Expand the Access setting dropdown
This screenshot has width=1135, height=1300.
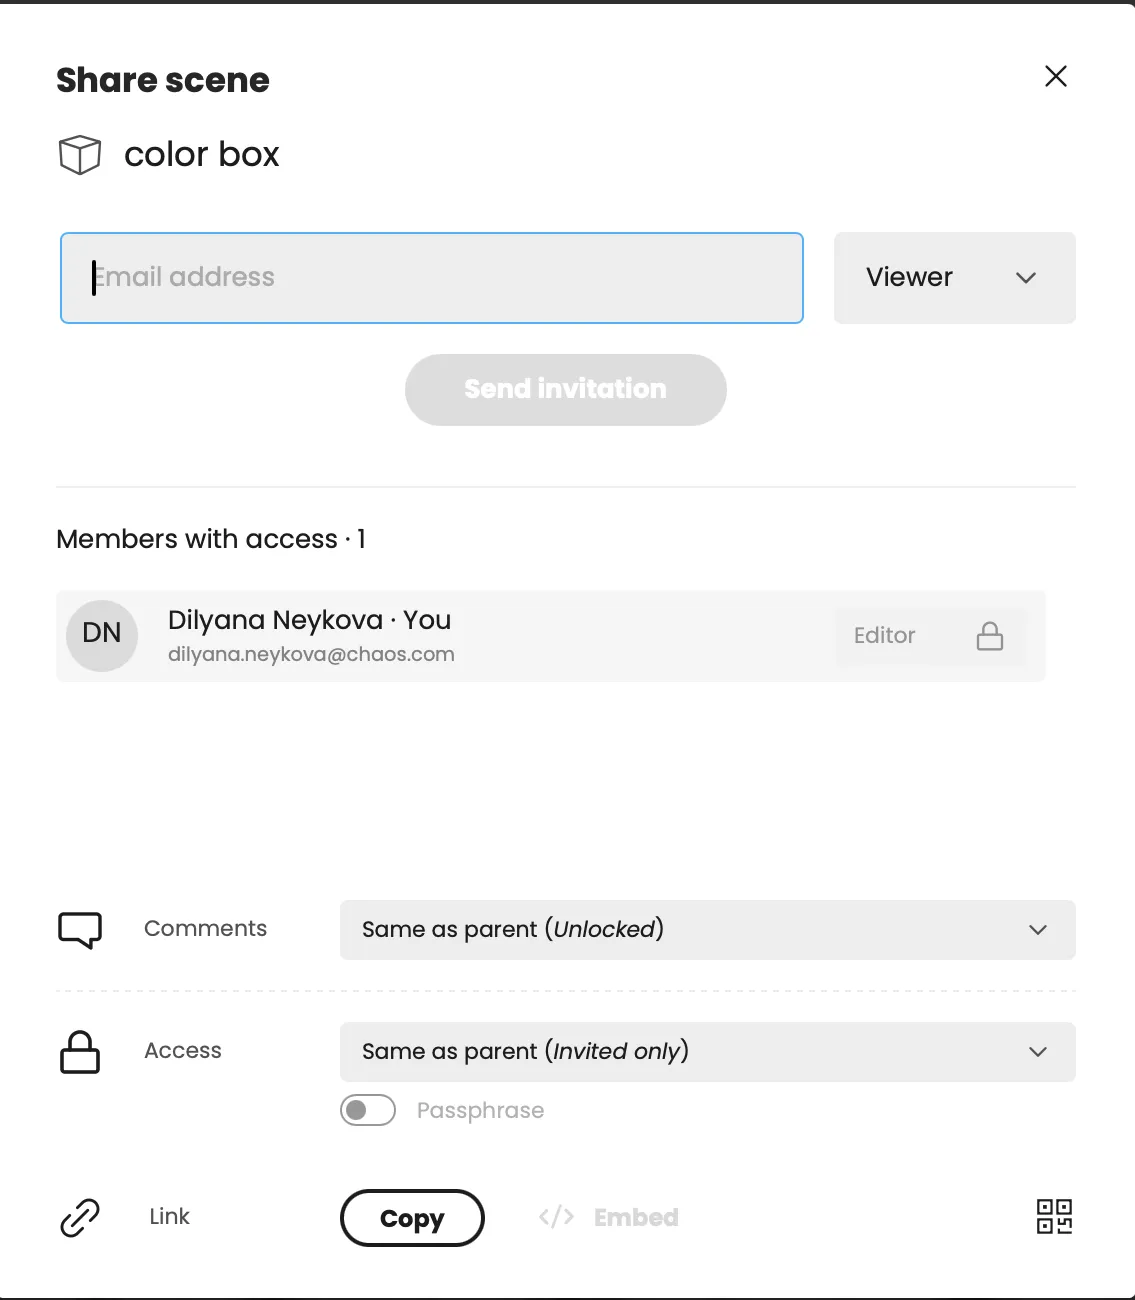point(707,1052)
